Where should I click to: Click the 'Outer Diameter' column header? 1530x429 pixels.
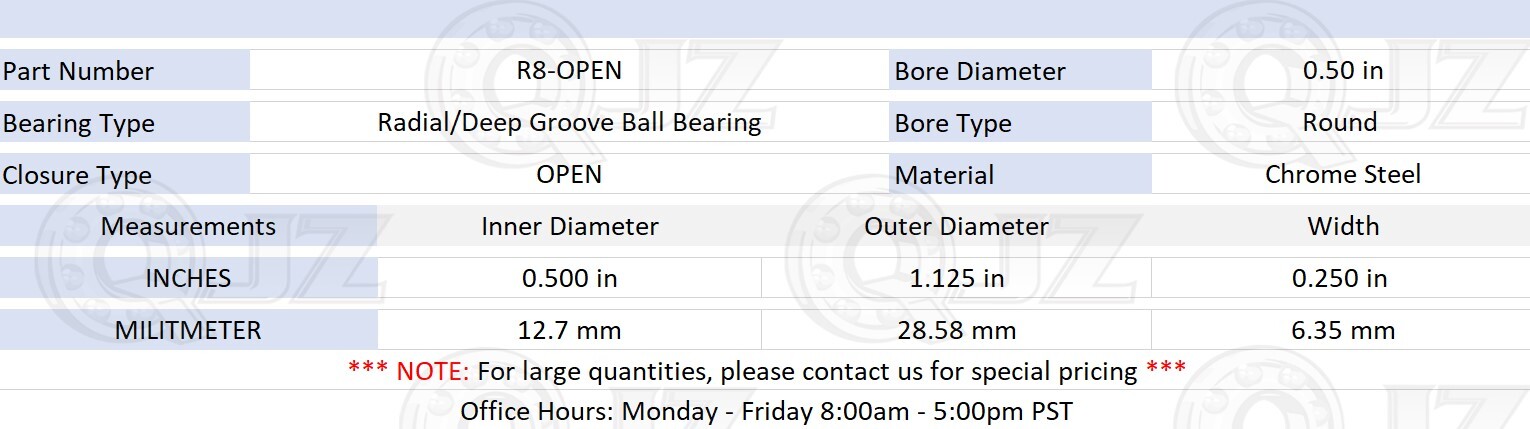point(956,226)
